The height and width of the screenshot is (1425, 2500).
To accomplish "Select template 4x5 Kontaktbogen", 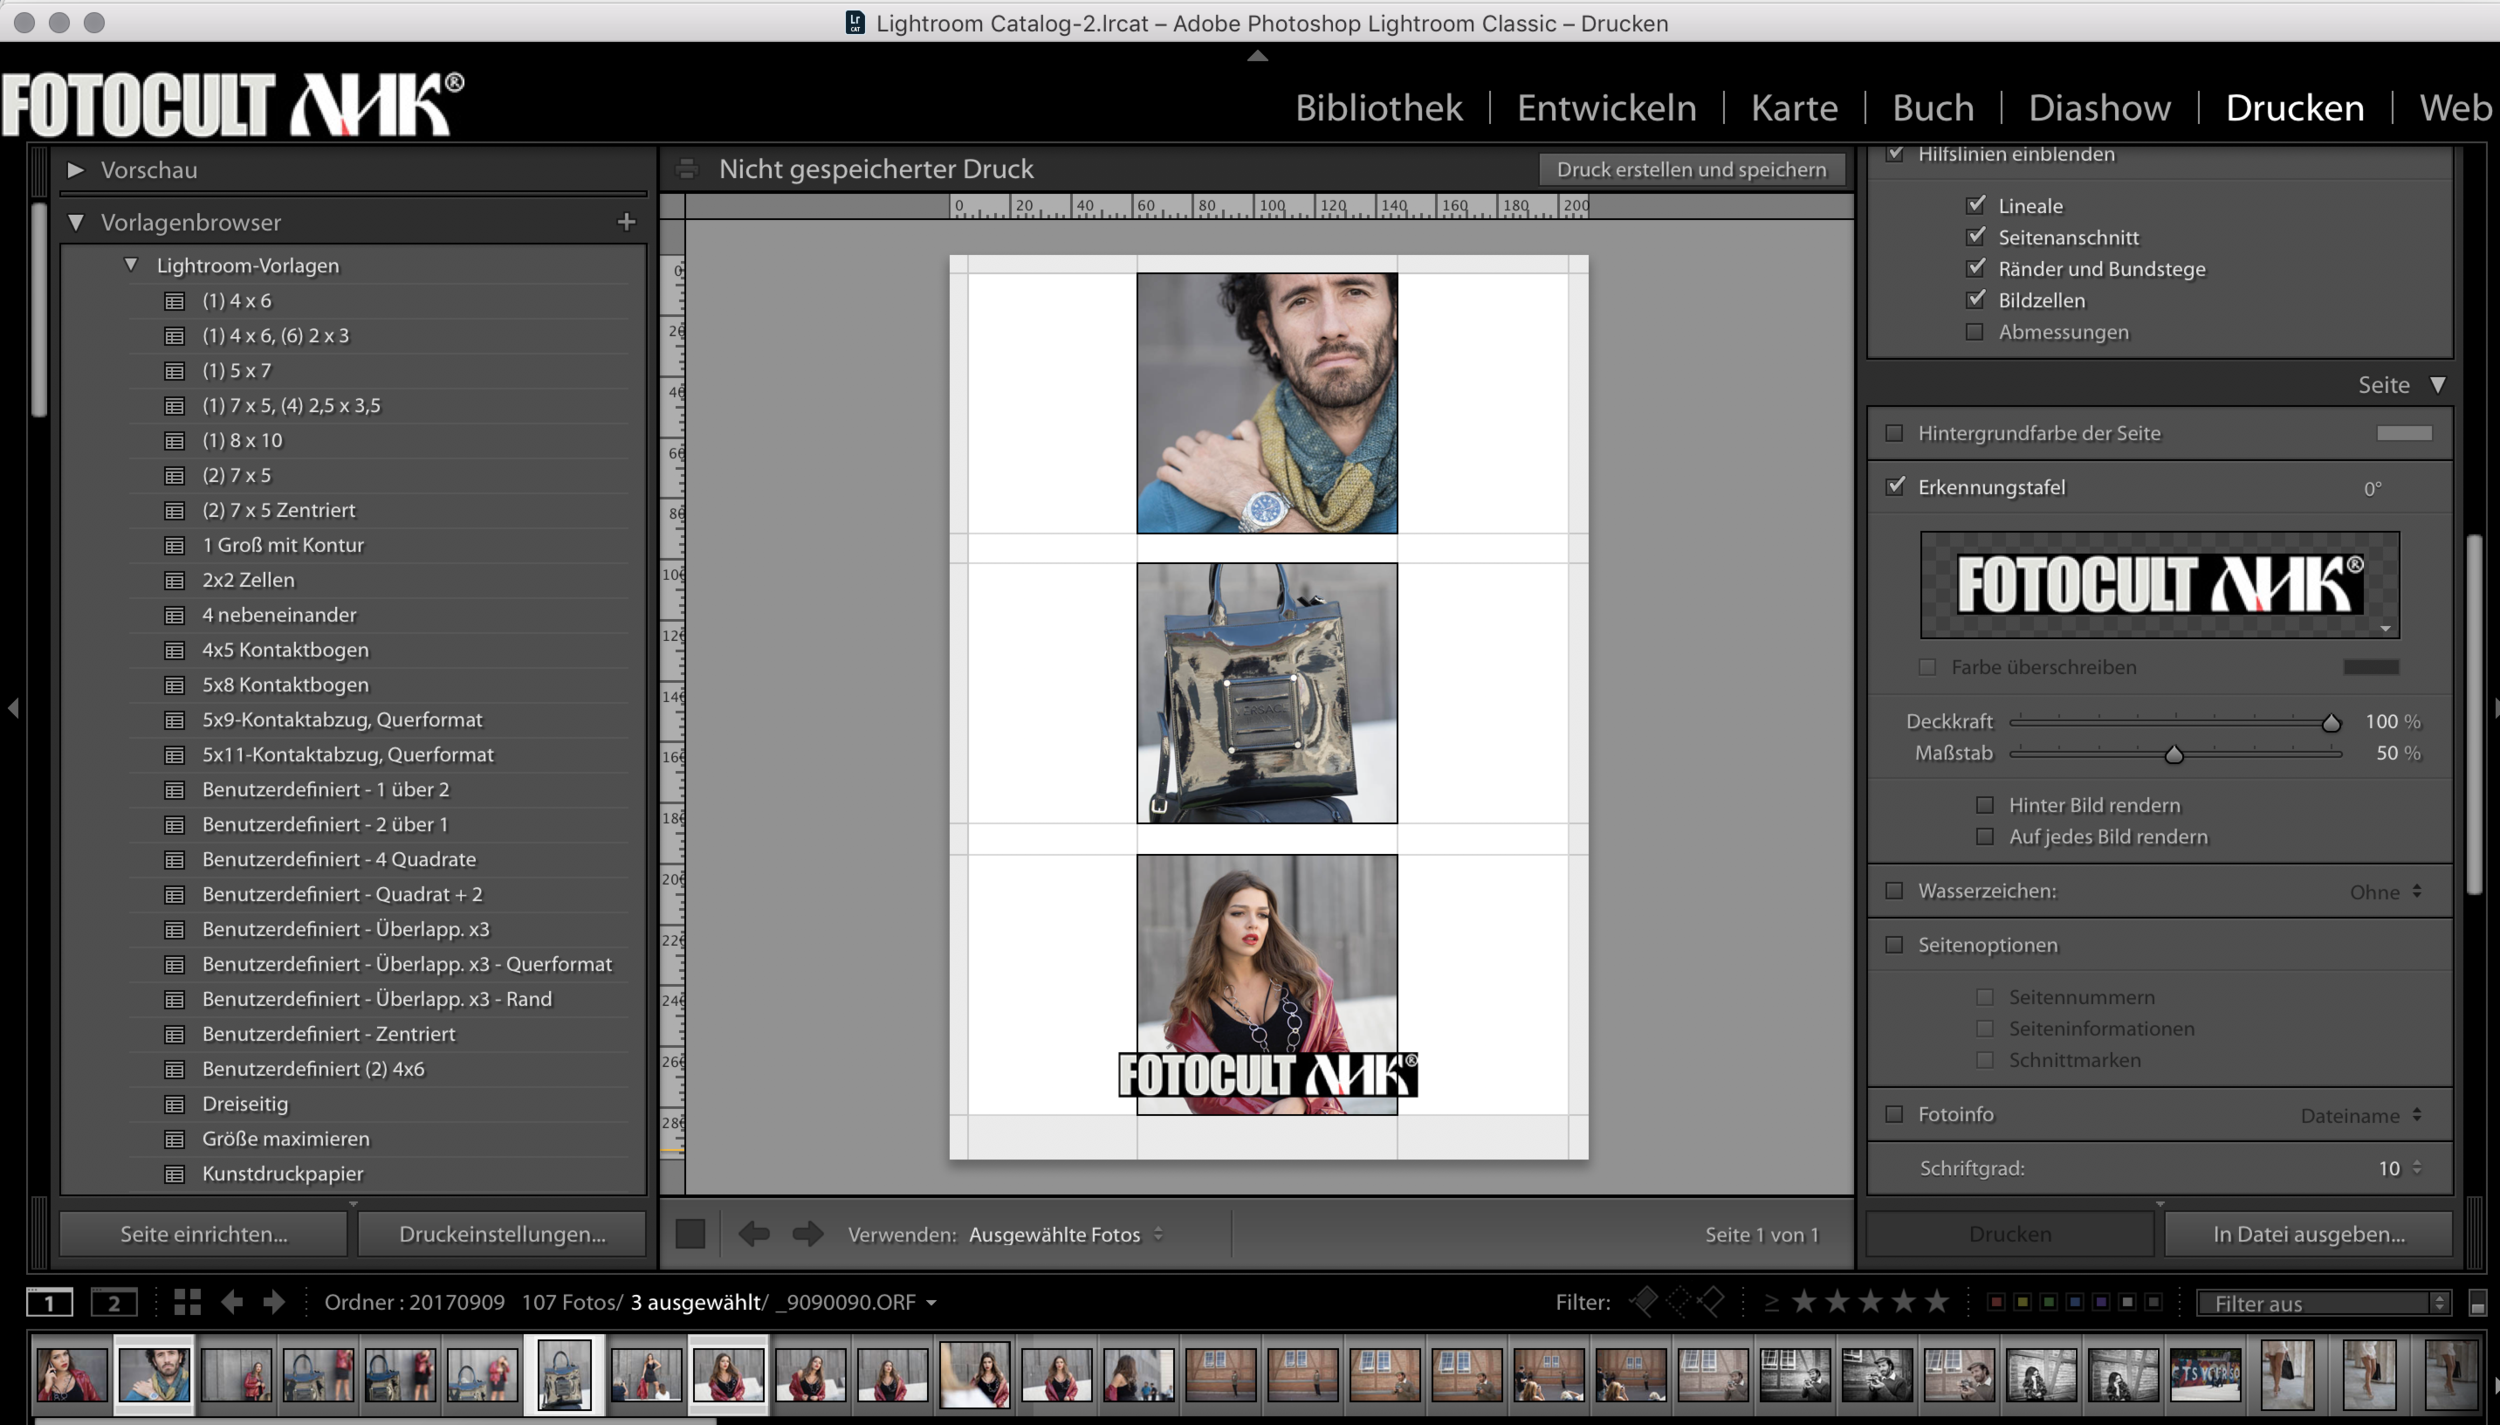I will coord(286,650).
